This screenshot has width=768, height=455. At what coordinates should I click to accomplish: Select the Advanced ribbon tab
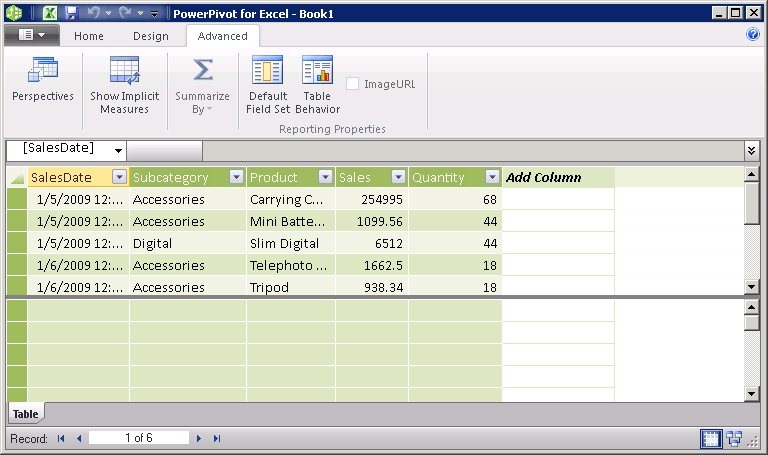[223, 36]
